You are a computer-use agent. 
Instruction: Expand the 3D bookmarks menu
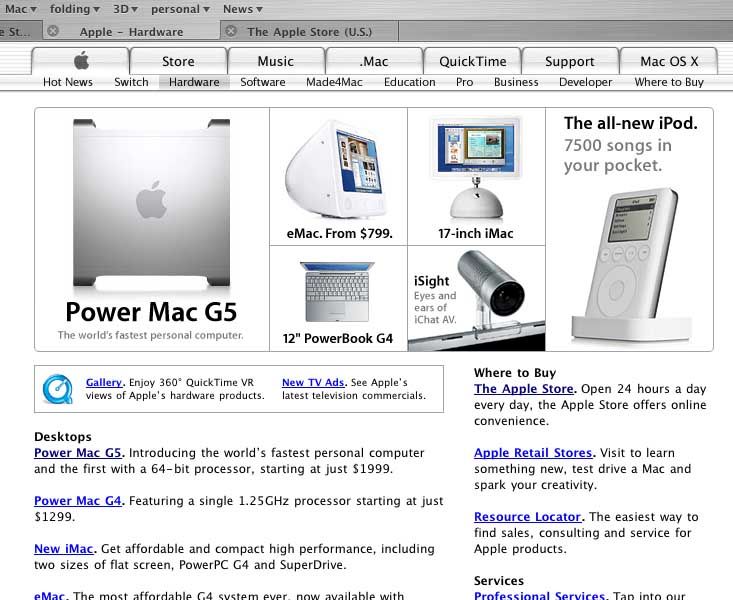(x=125, y=9)
